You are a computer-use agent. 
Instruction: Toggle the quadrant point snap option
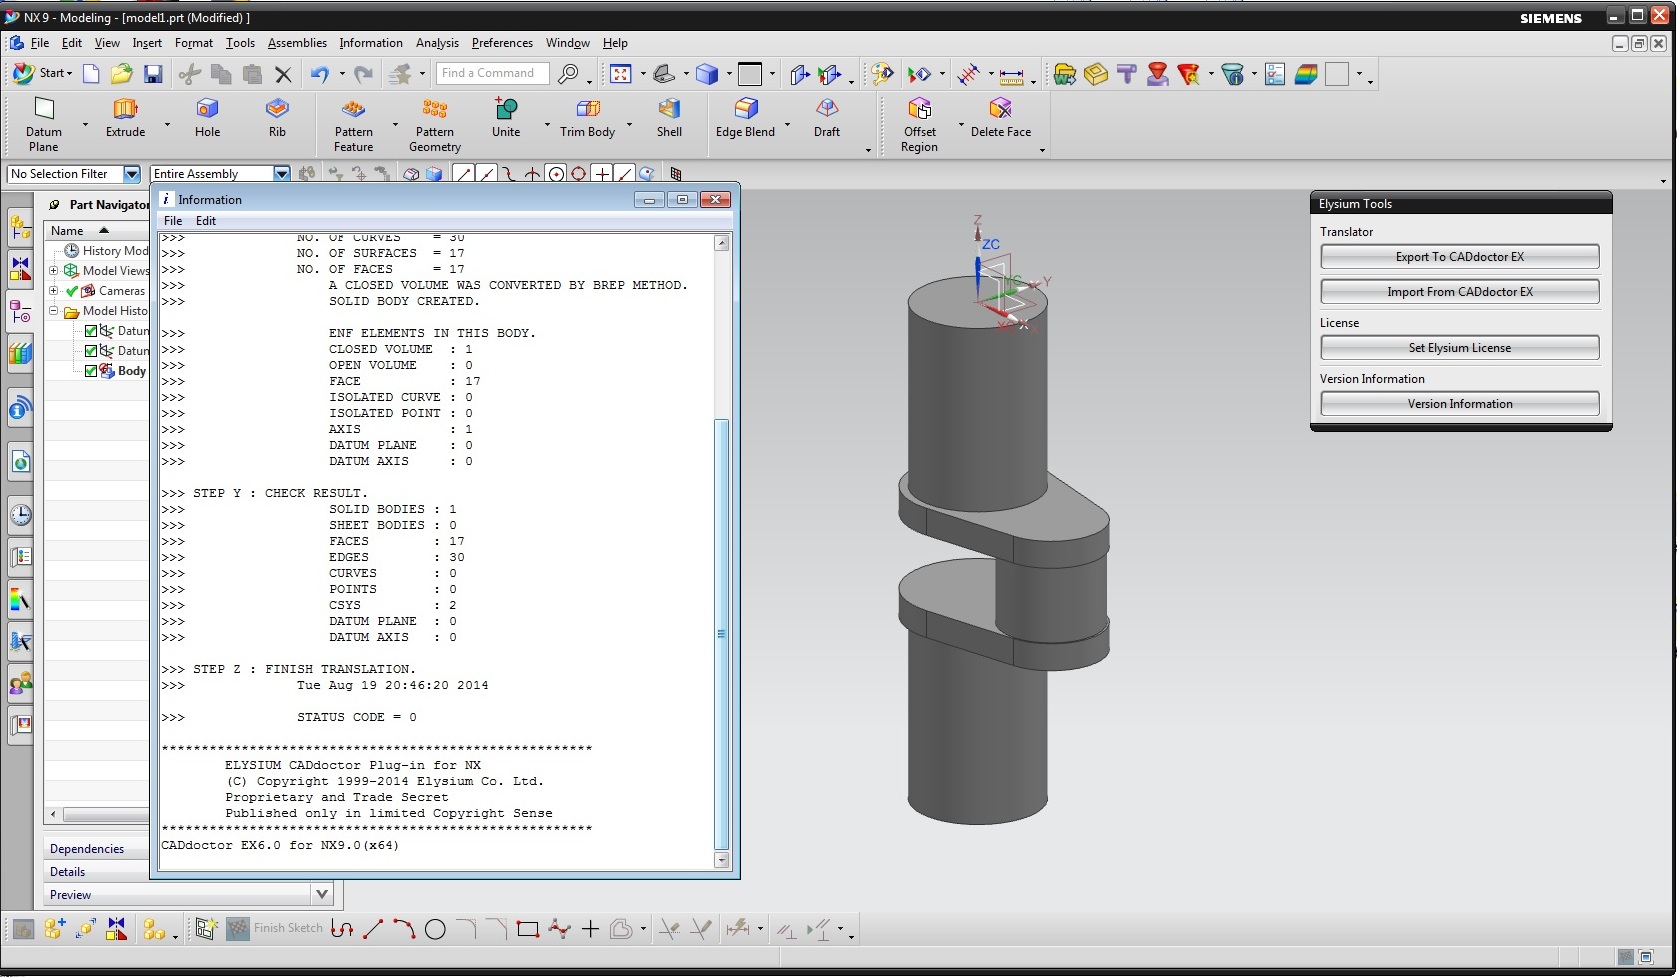(x=578, y=174)
